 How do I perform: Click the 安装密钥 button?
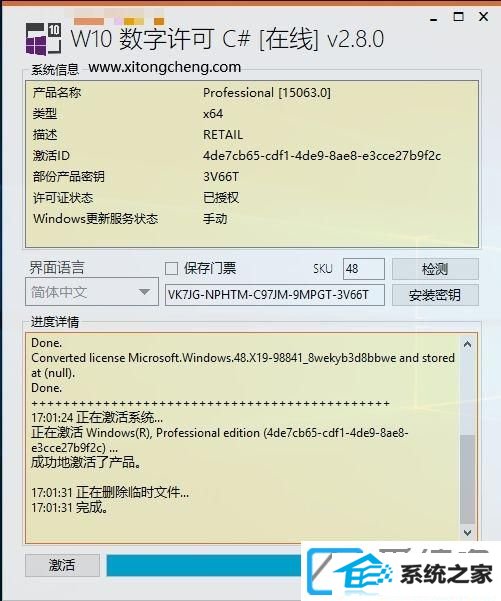coord(435,295)
